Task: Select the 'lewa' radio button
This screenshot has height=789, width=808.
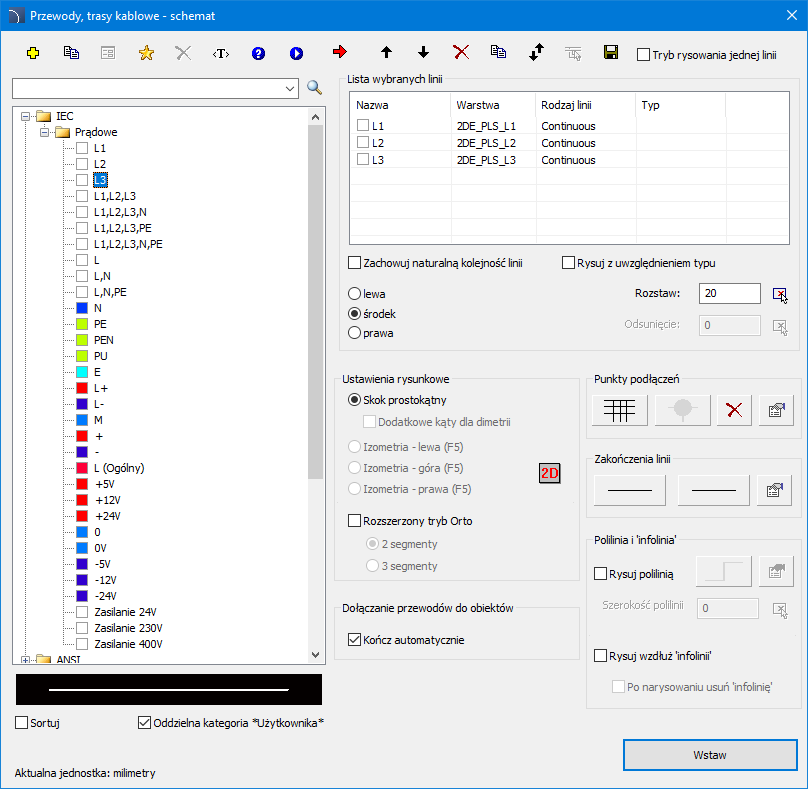Action: point(354,295)
